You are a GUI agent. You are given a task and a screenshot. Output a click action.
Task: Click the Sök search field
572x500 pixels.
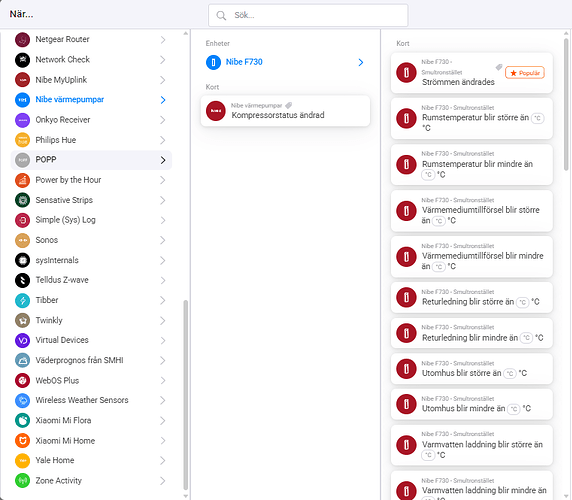point(308,15)
